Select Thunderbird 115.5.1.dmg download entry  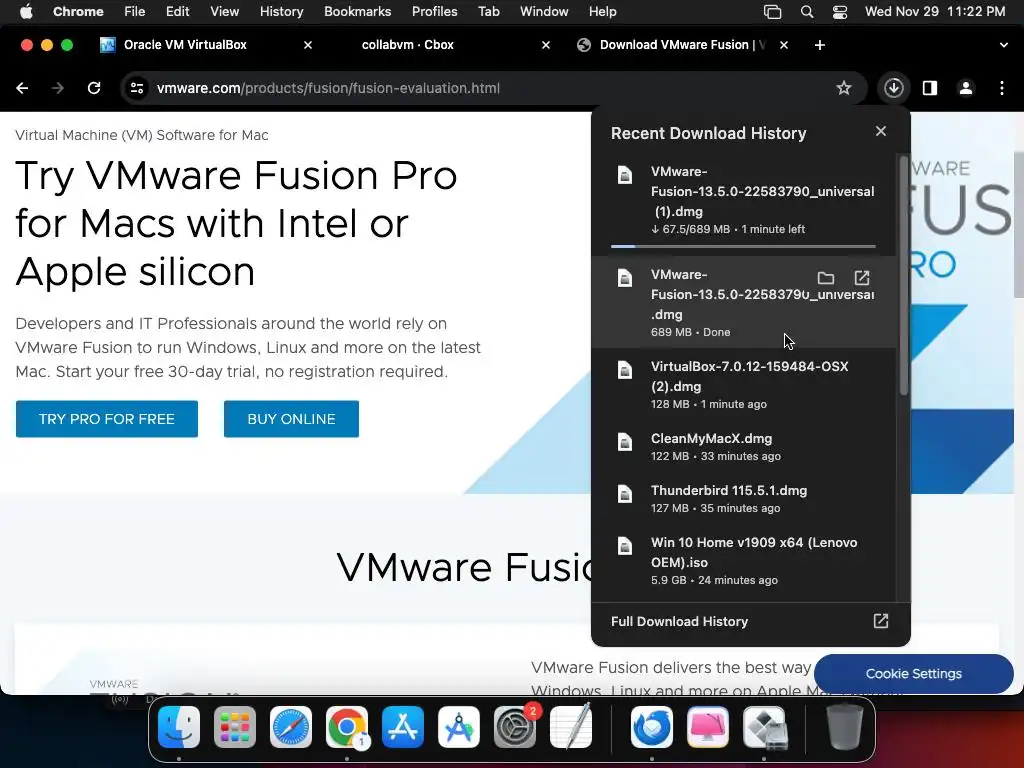point(744,498)
